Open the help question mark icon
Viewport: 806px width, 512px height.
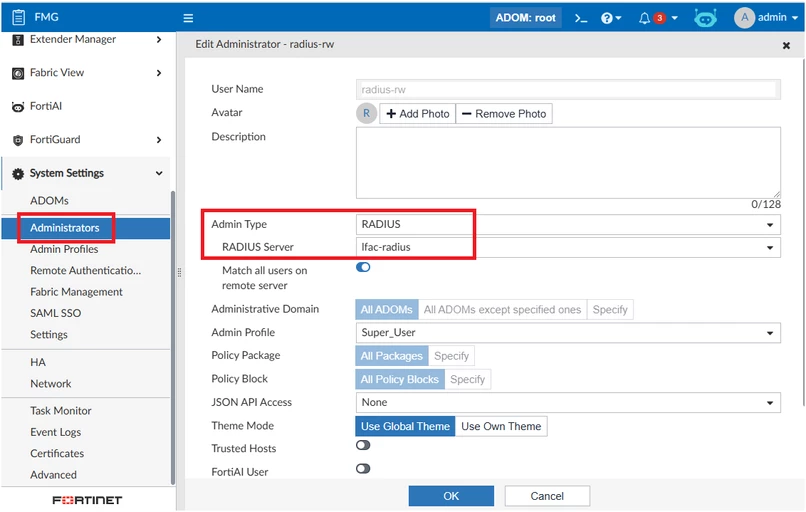tap(607, 18)
